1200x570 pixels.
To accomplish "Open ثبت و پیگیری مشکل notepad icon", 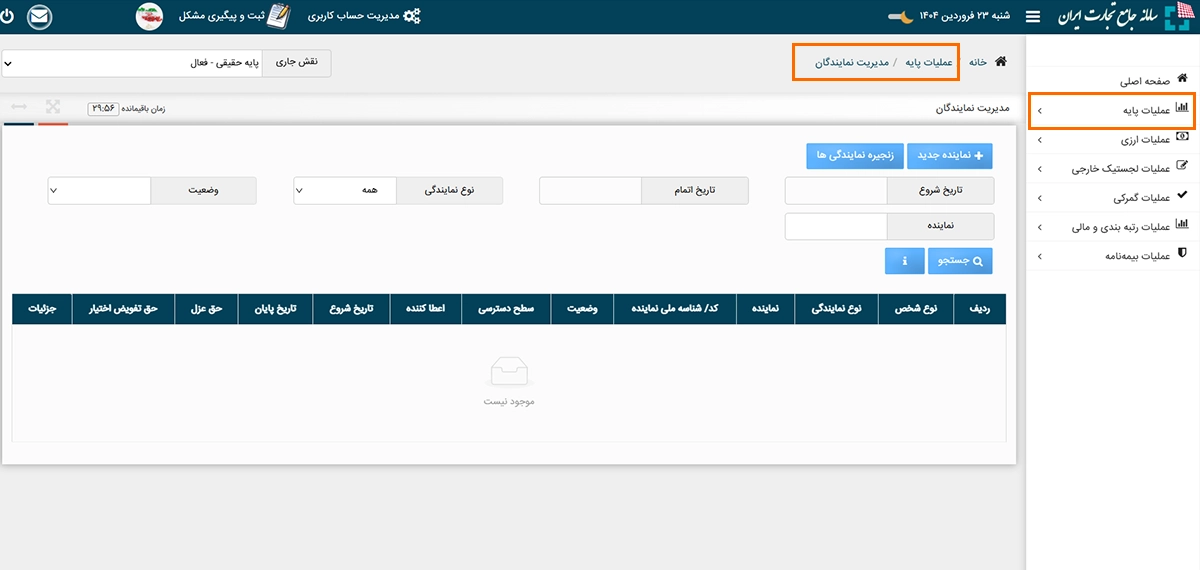I will point(279,17).
